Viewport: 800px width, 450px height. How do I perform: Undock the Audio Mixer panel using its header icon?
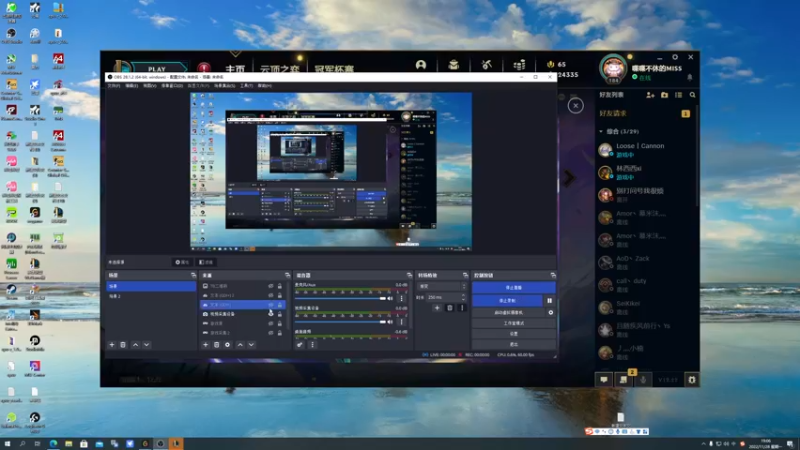pos(409,275)
